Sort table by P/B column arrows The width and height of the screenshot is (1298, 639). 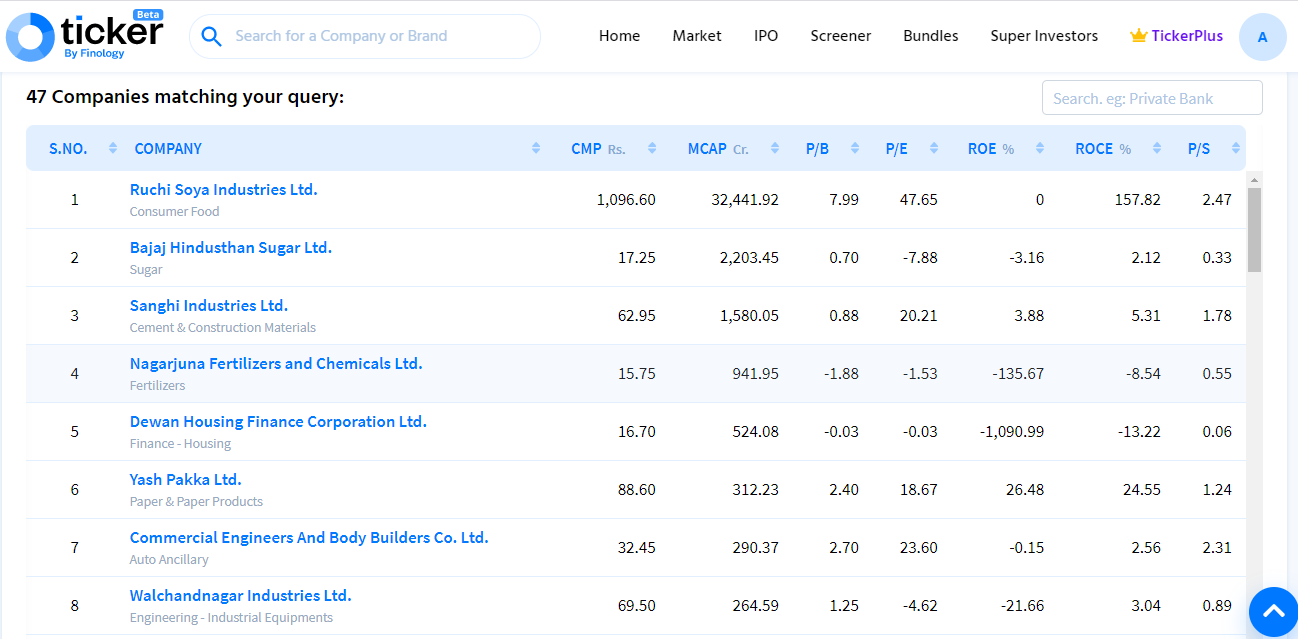click(x=855, y=148)
